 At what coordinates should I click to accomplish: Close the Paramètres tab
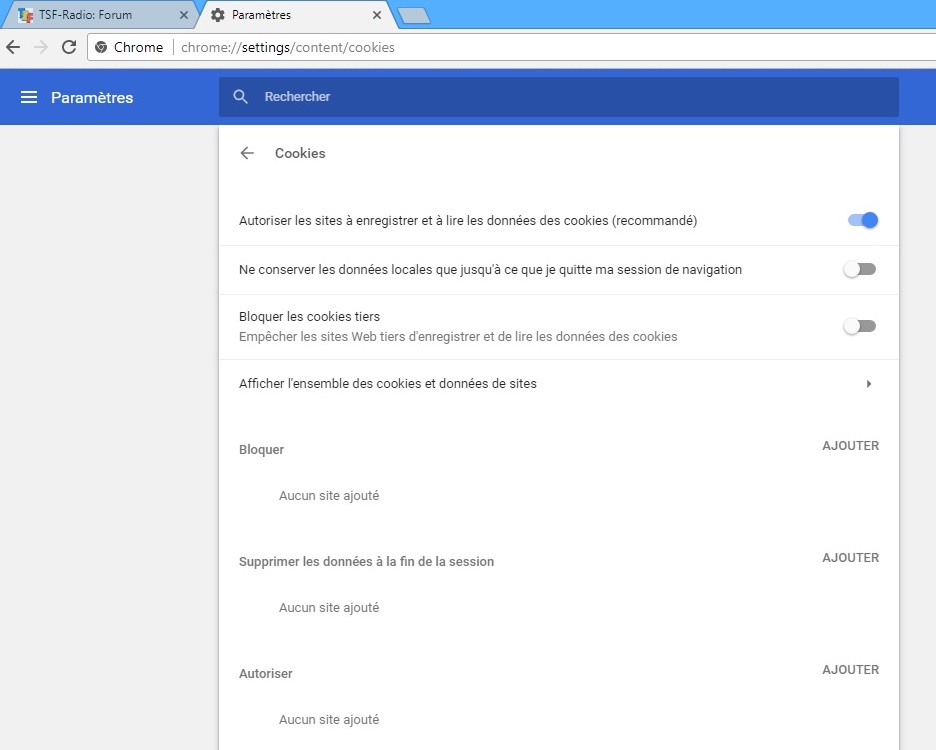(x=377, y=15)
